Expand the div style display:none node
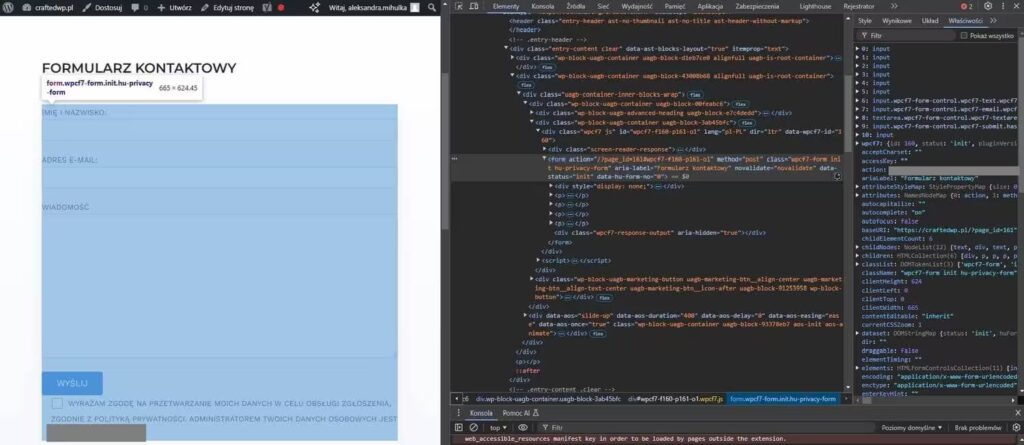Viewport: 1024px width, 445px height. point(551,186)
